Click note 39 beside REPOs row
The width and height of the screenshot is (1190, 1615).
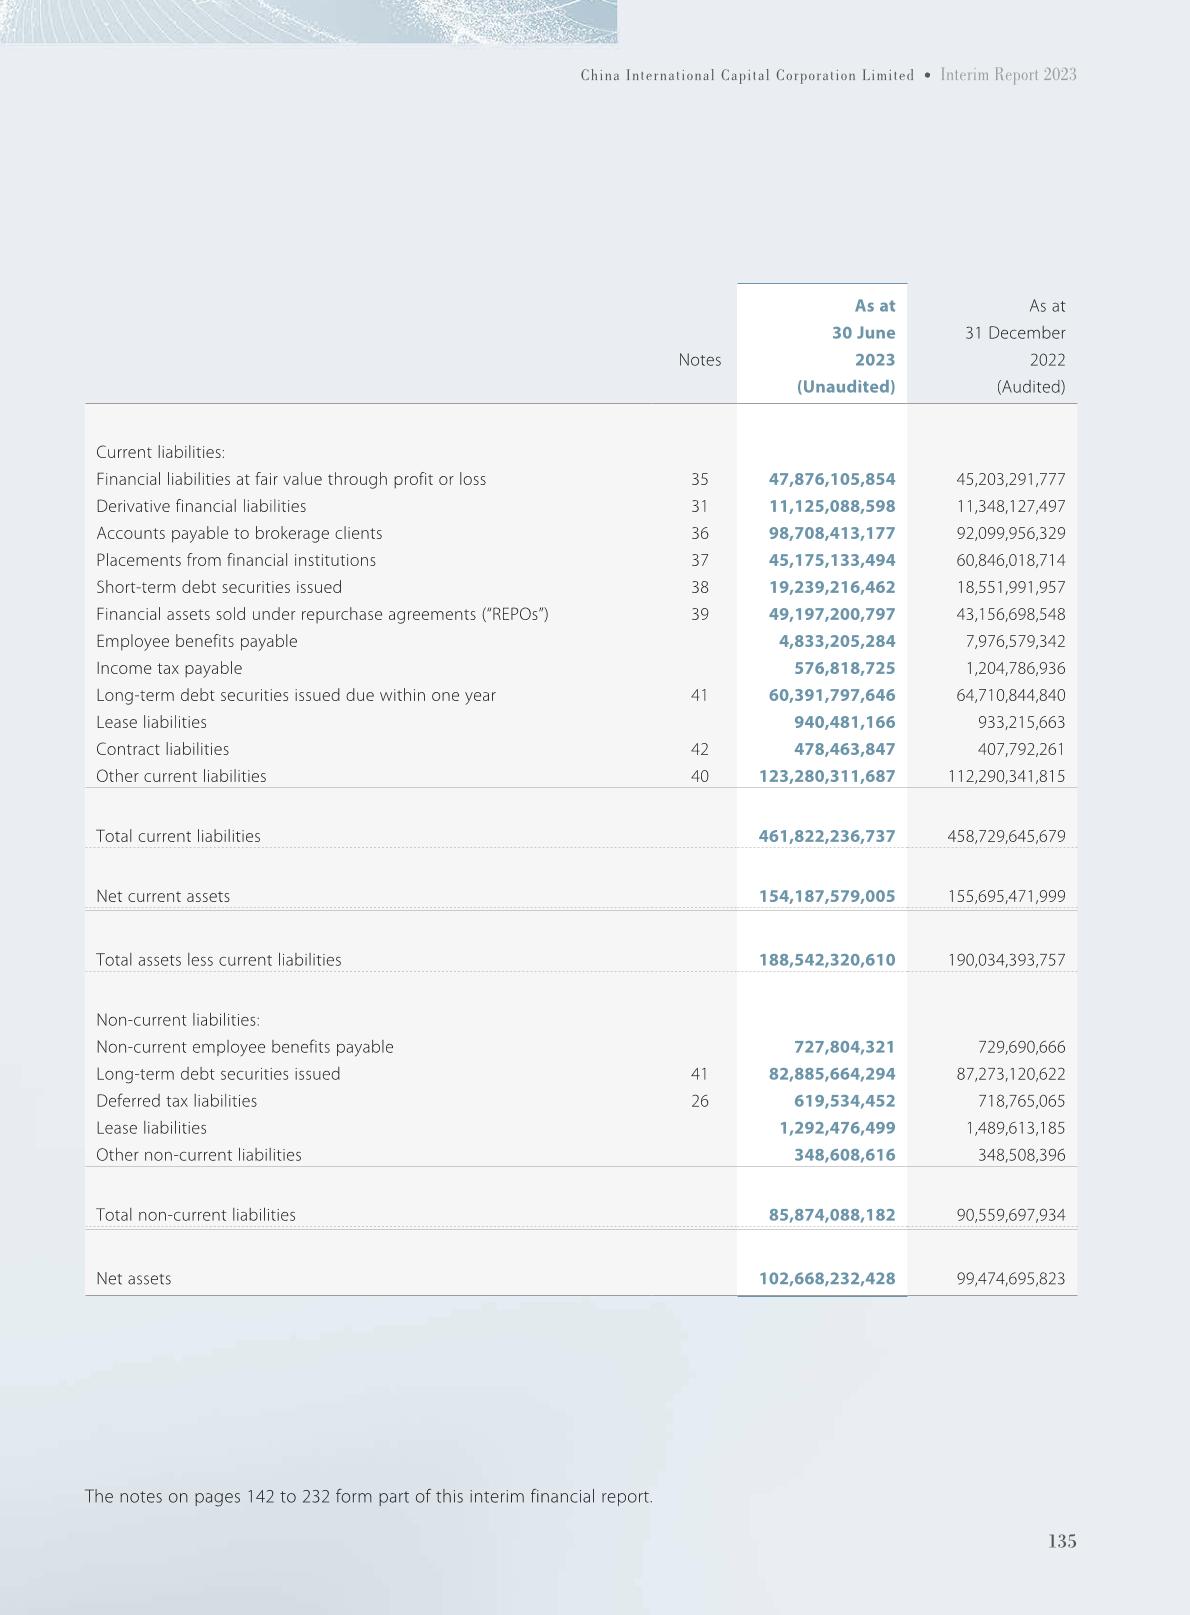tap(699, 614)
